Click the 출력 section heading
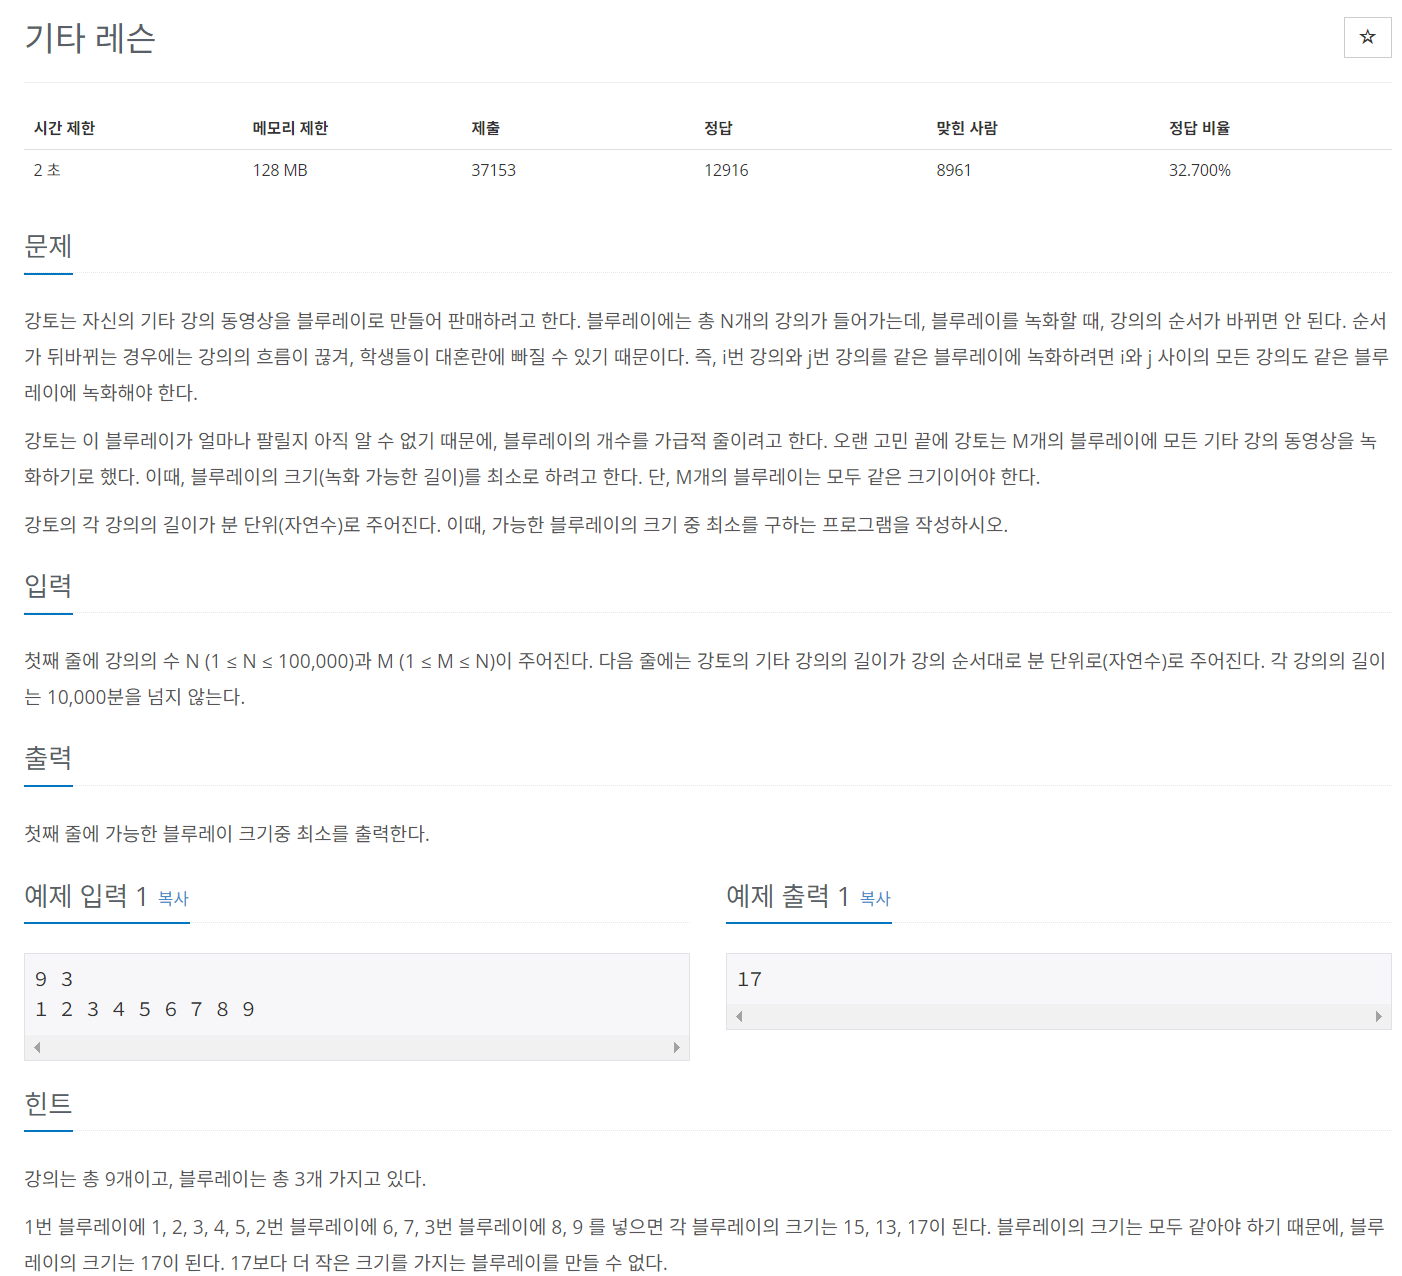The width and height of the screenshot is (1402, 1276). tap(48, 758)
